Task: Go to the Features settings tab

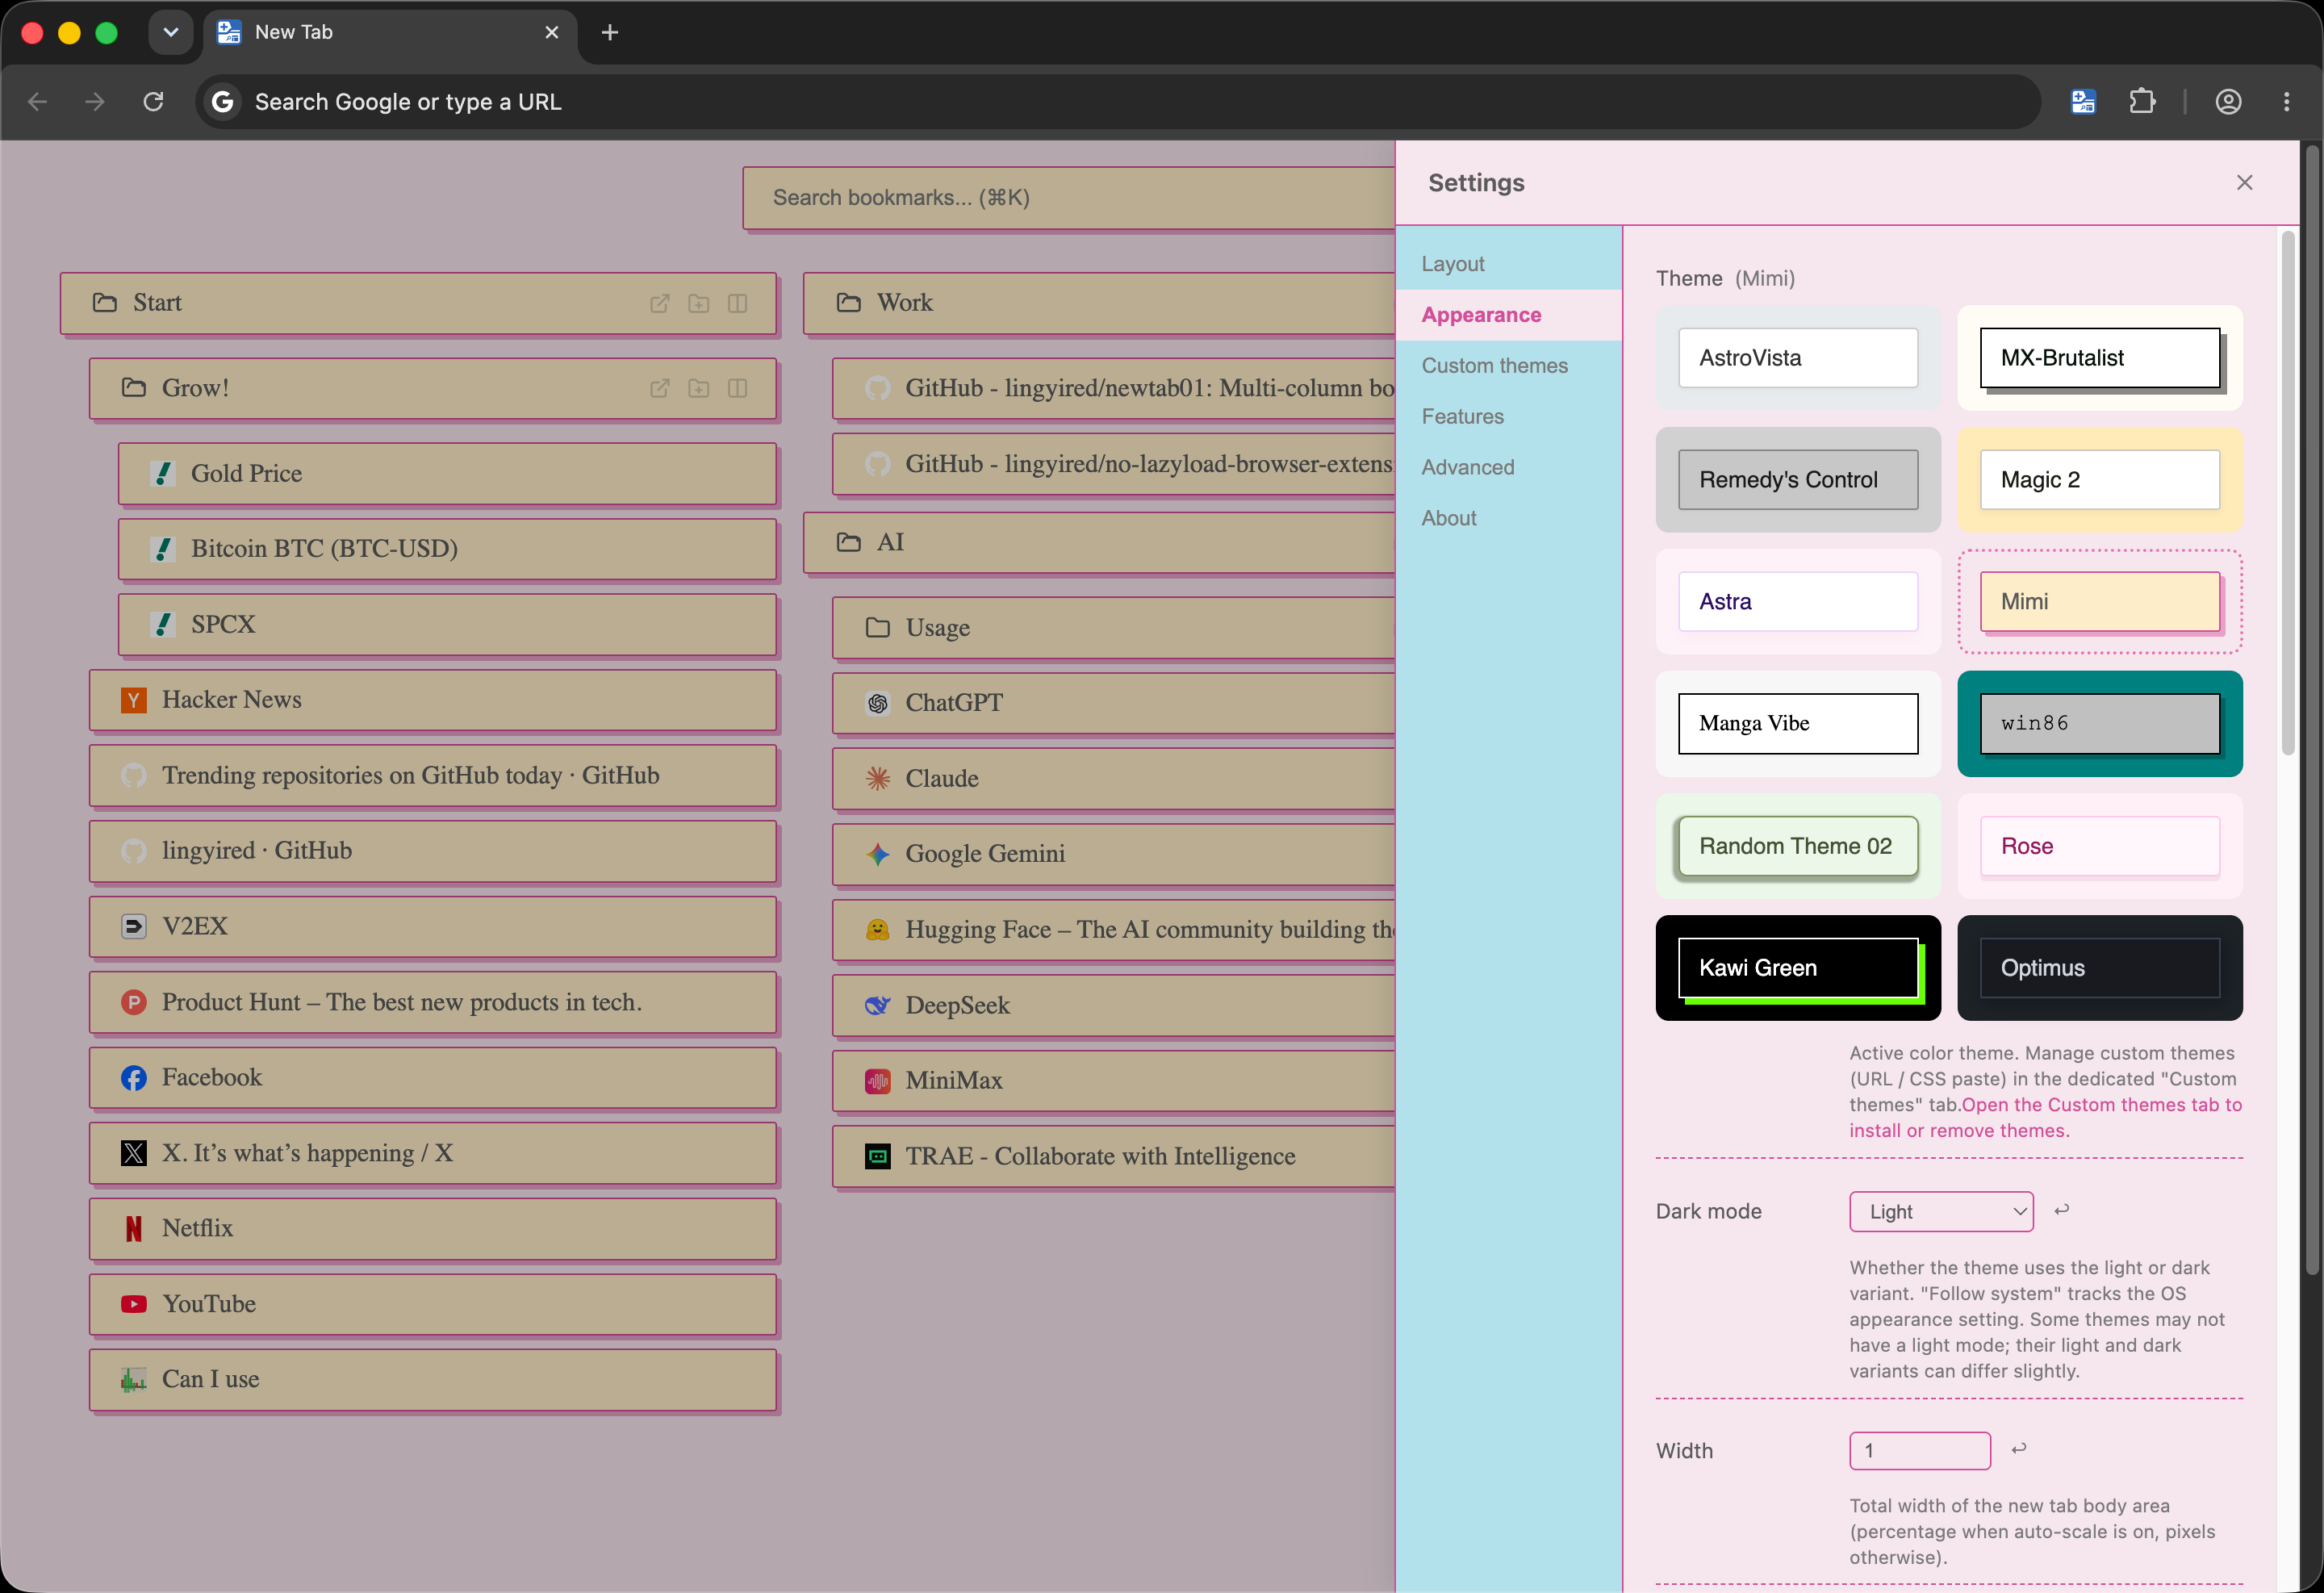Action: [1508, 416]
